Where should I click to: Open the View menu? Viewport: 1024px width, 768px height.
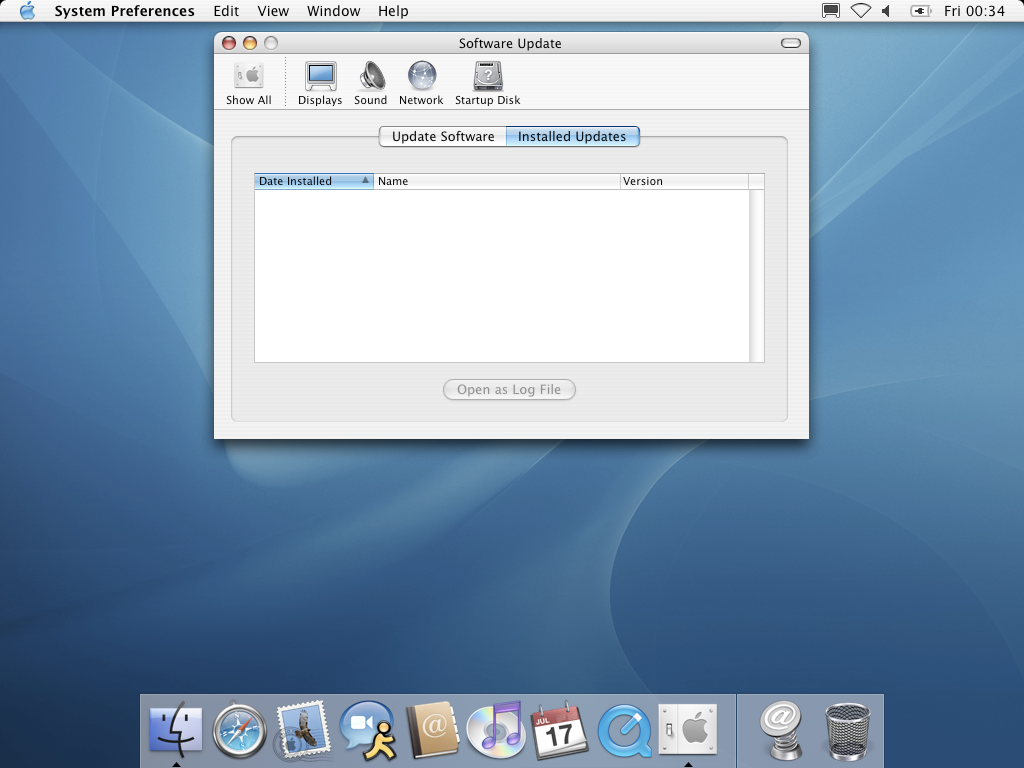pyautogui.click(x=273, y=11)
